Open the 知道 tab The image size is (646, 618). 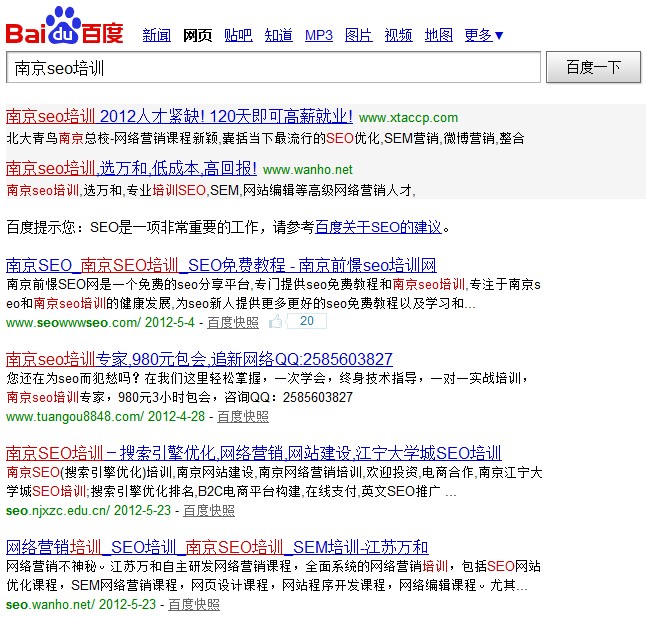coord(279,35)
